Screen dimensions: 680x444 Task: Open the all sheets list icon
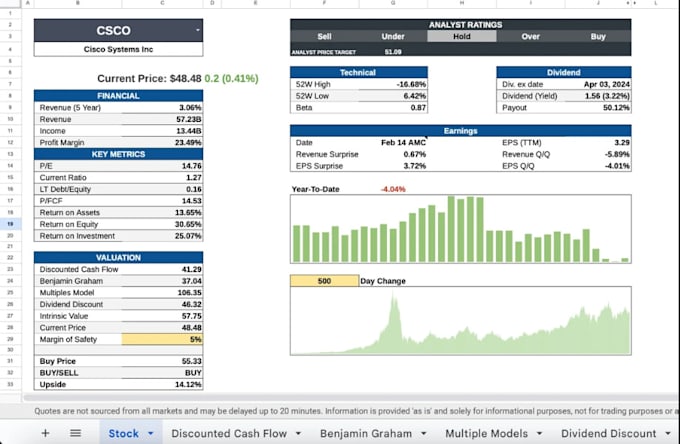point(75,433)
